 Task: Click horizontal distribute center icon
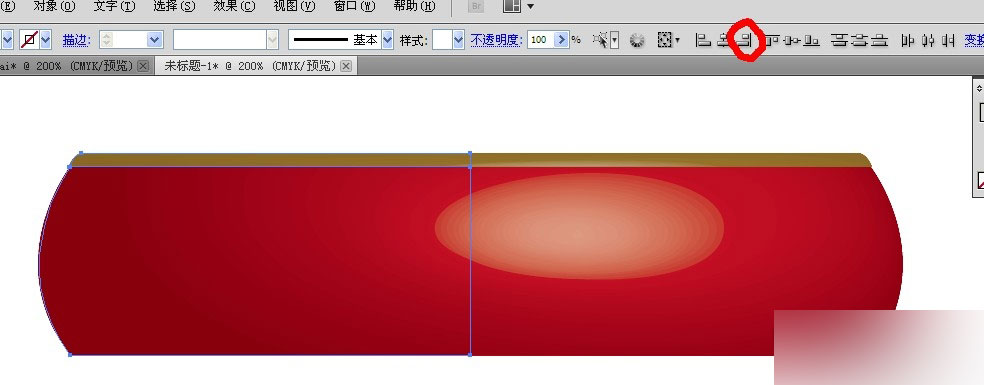coord(928,40)
